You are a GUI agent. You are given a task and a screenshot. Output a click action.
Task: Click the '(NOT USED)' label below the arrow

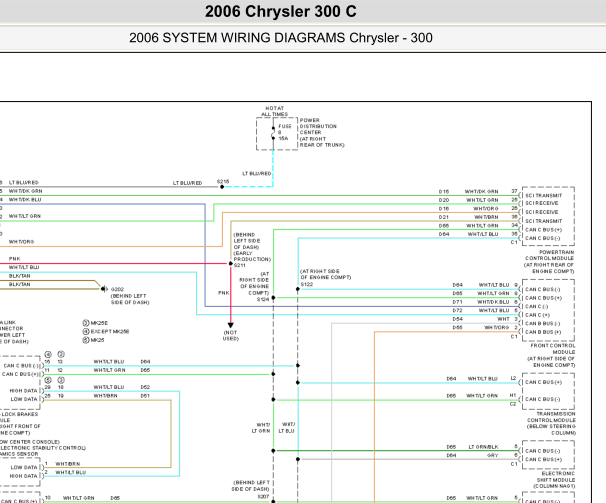click(231, 336)
